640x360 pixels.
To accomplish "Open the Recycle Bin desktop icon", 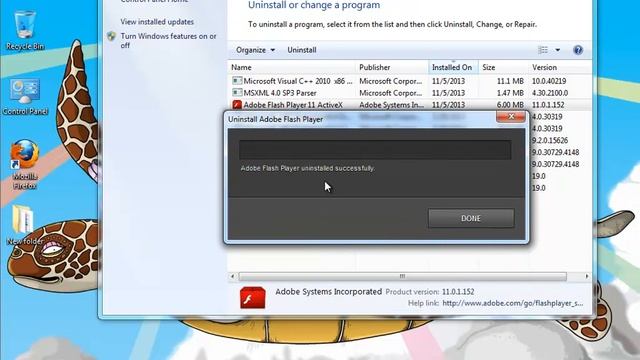I will (x=24, y=31).
